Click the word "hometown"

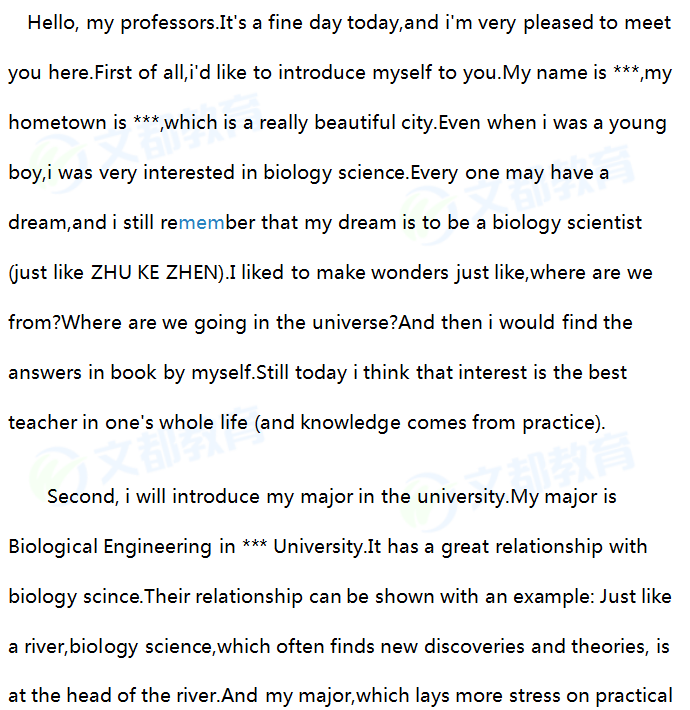(56, 122)
